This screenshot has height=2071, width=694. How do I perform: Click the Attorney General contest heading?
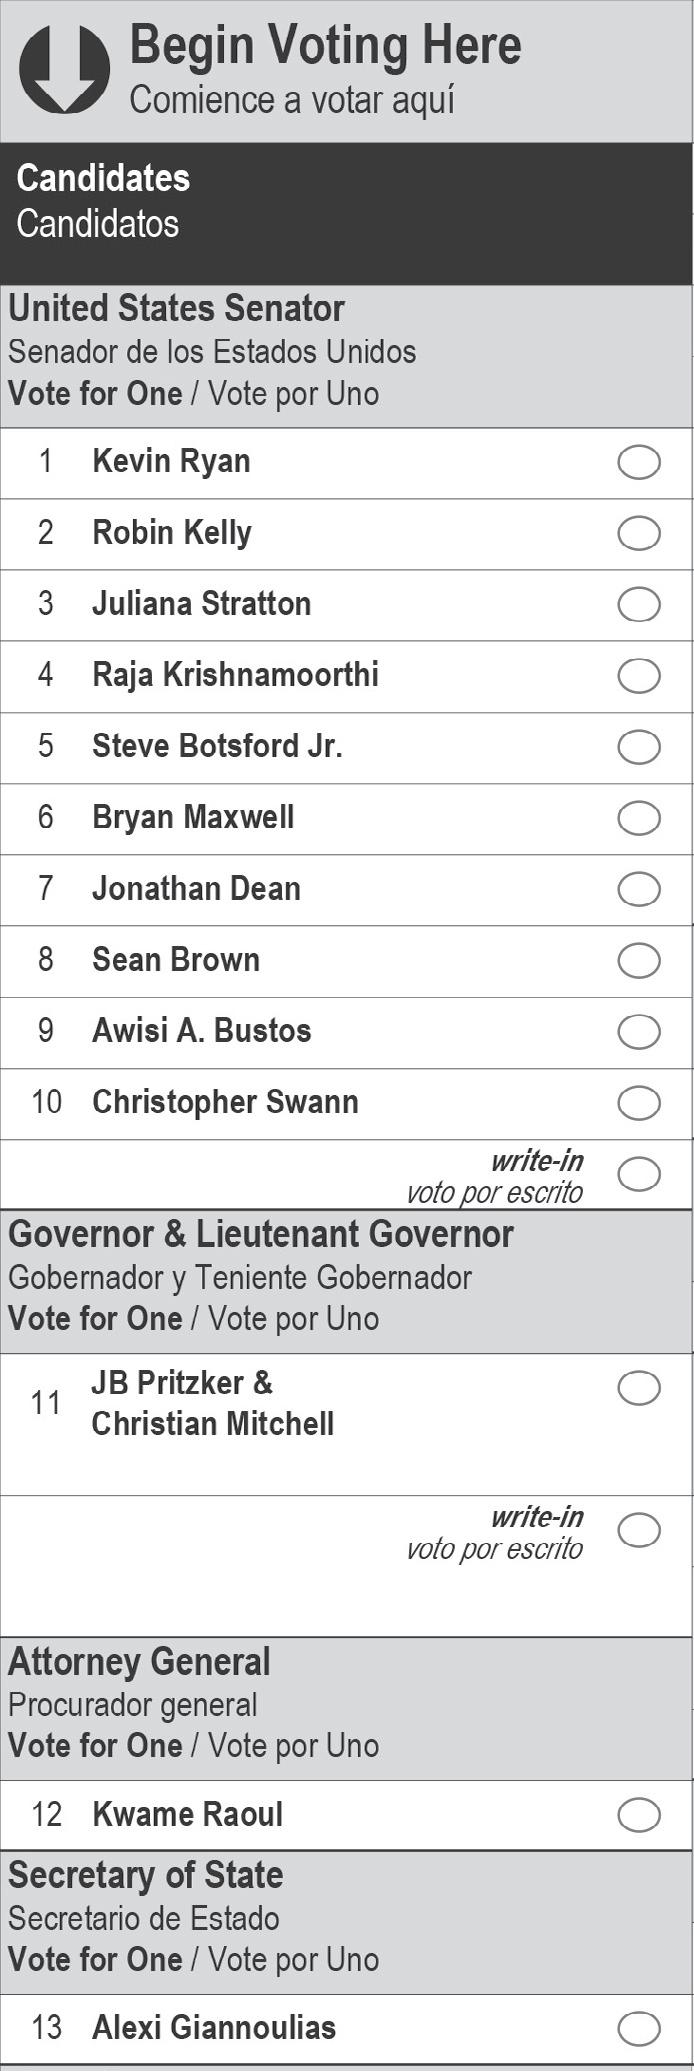point(139,1662)
